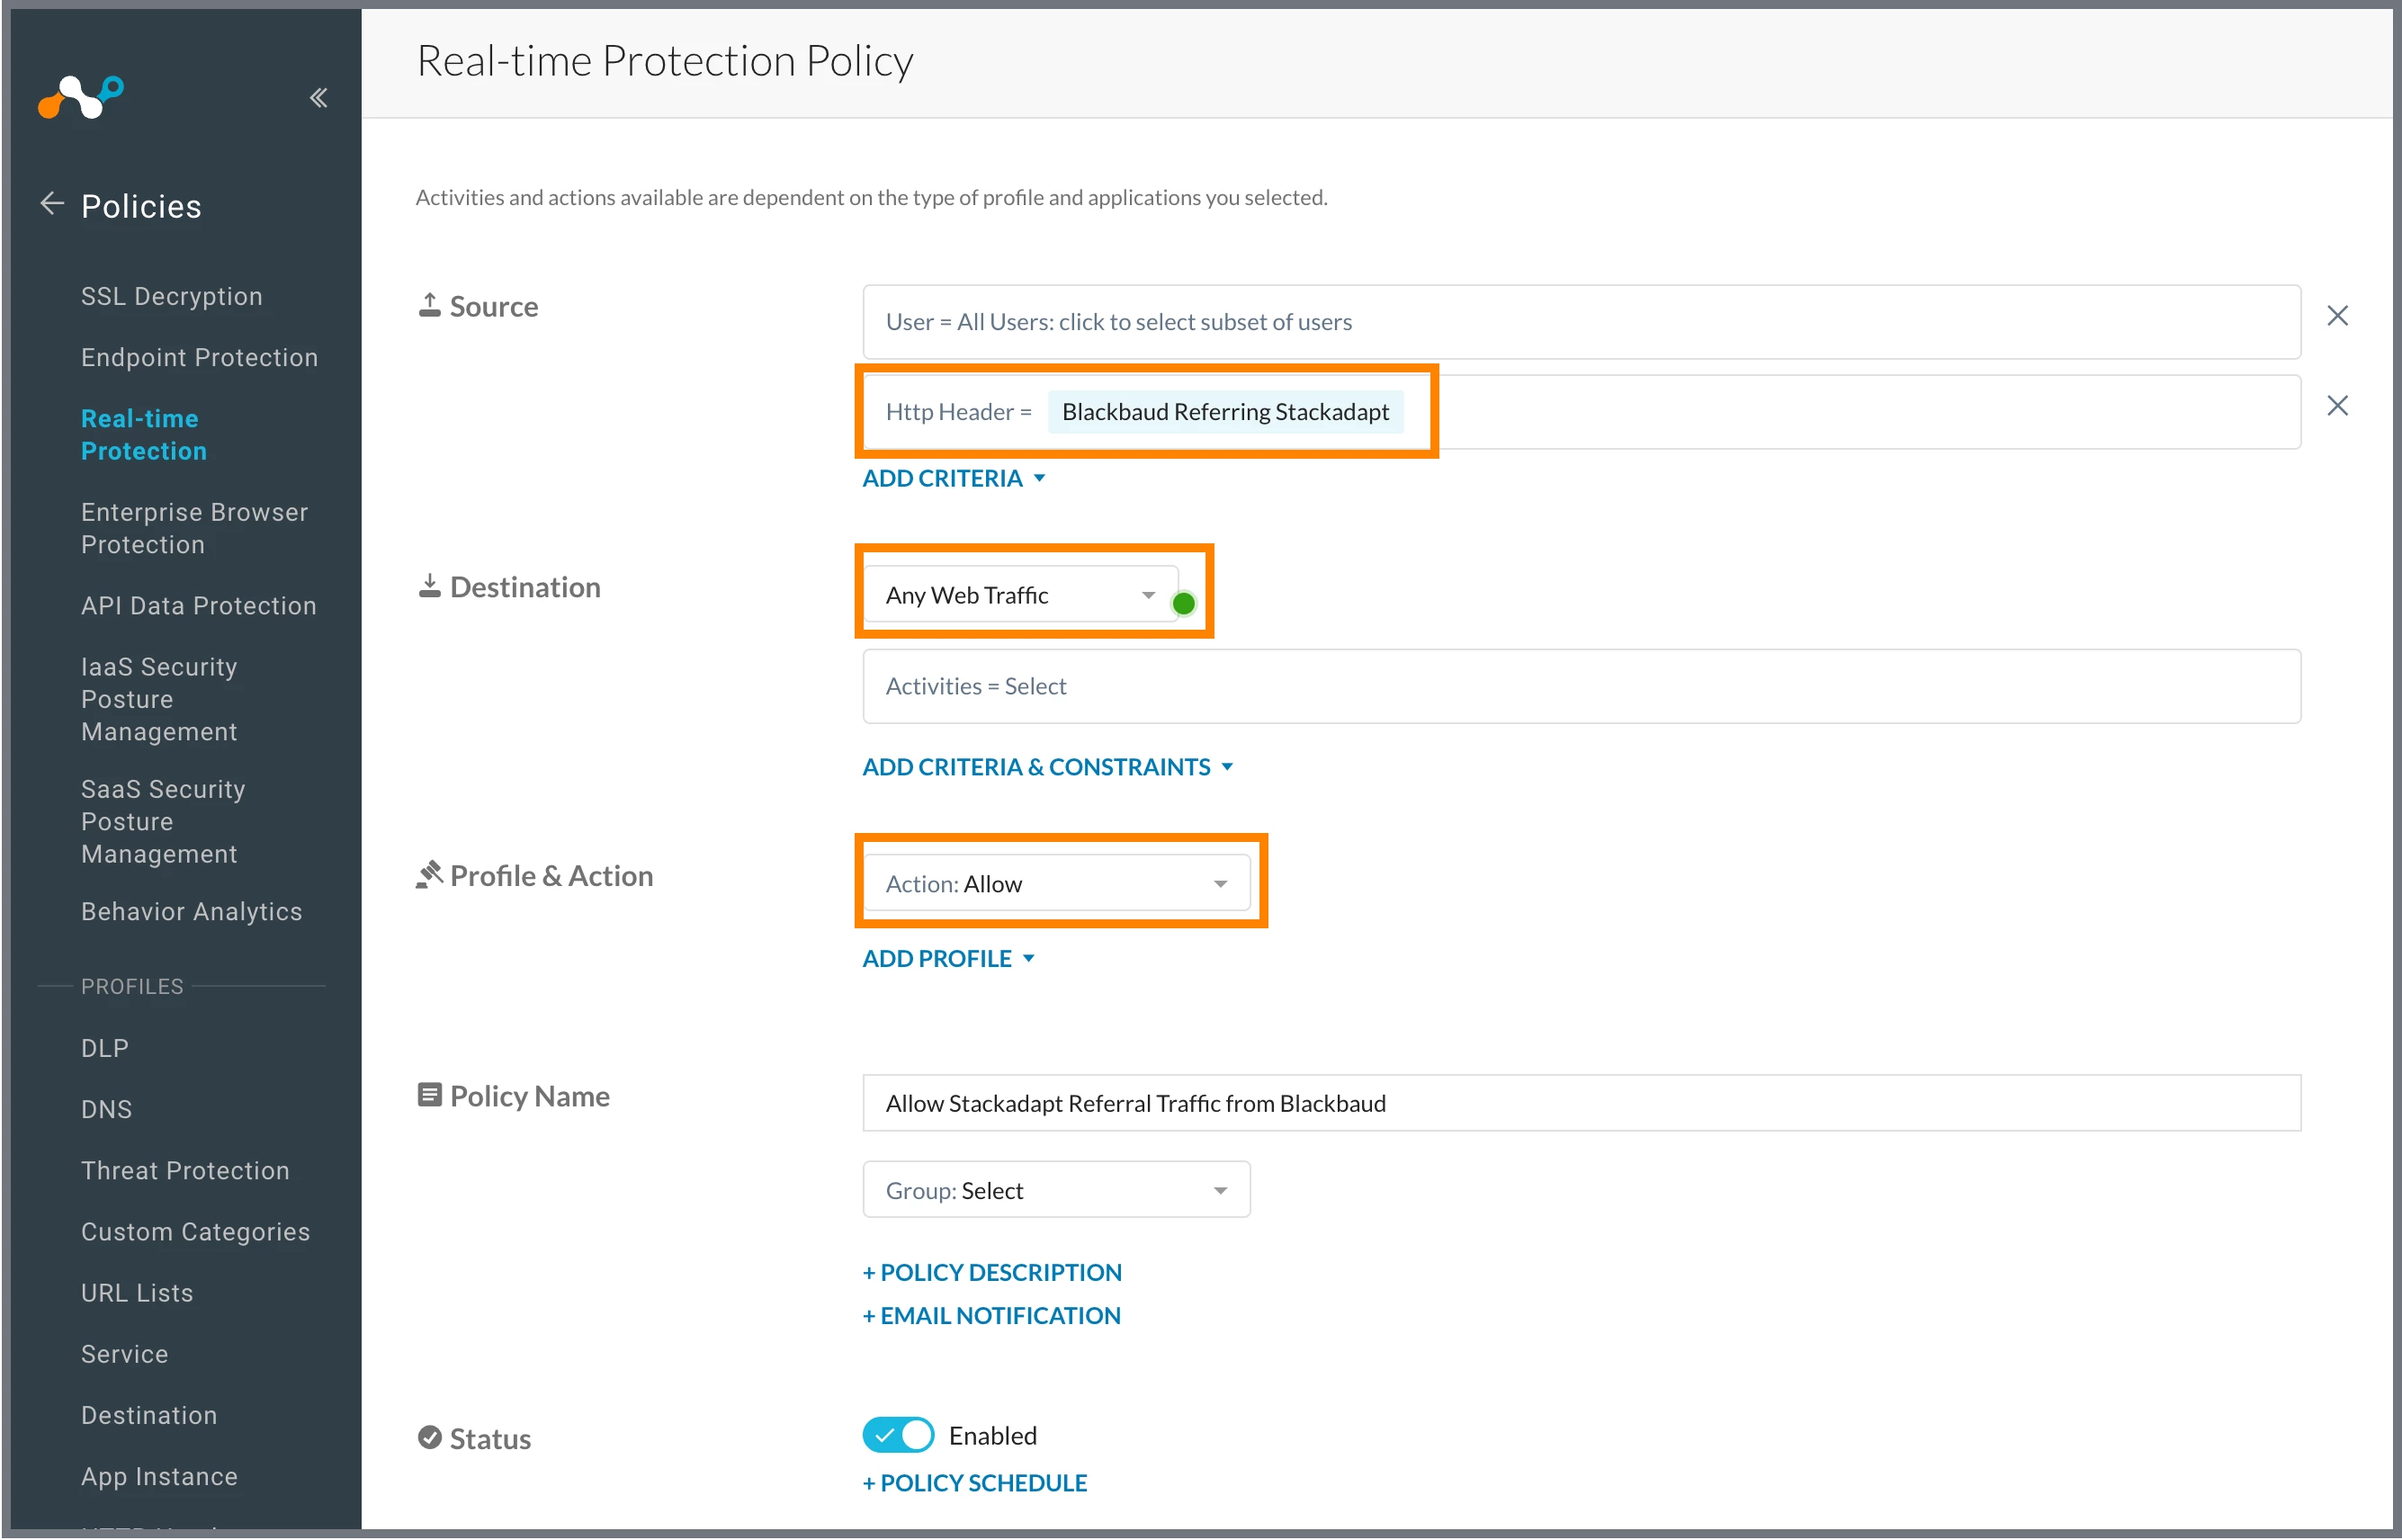2402x1540 pixels.
Task: Remove the Http Header criteria row
Action: pyautogui.click(x=2336, y=406)
